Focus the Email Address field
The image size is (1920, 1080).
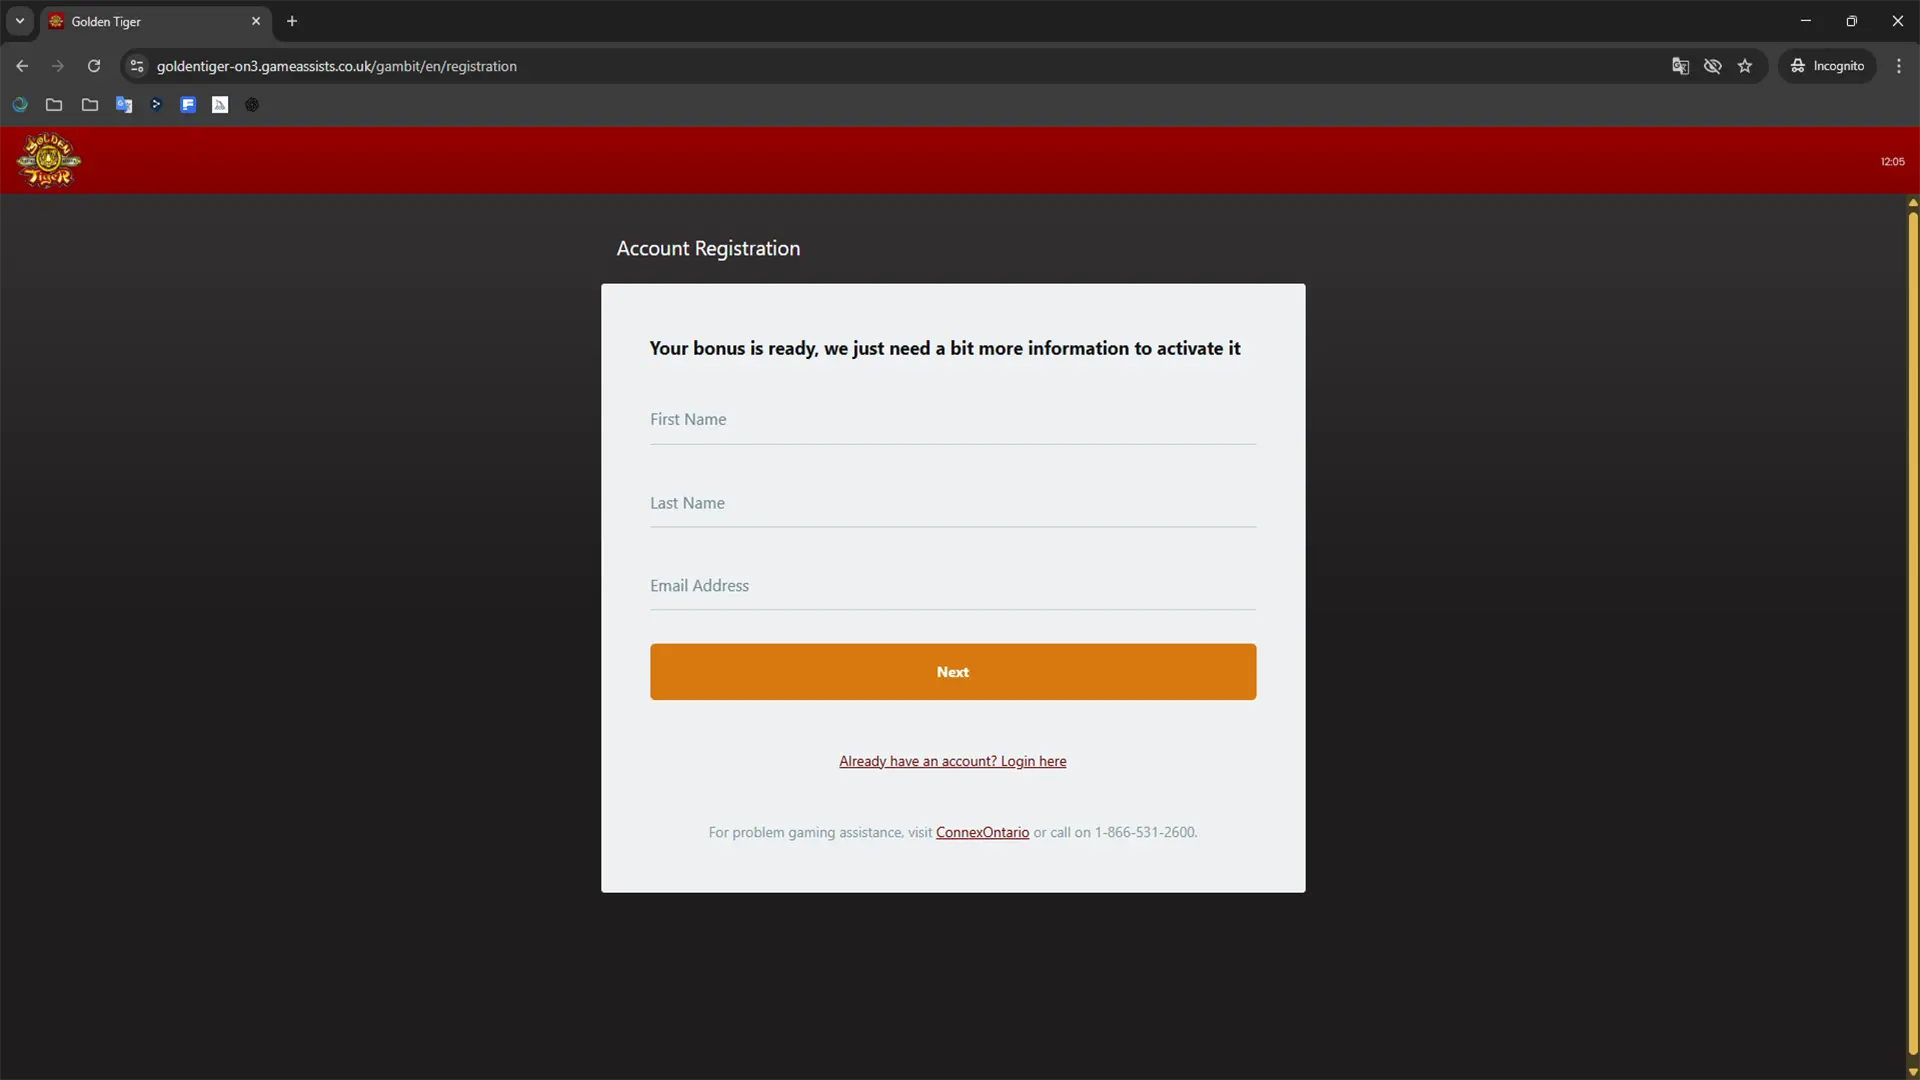(x=952, y=586)
